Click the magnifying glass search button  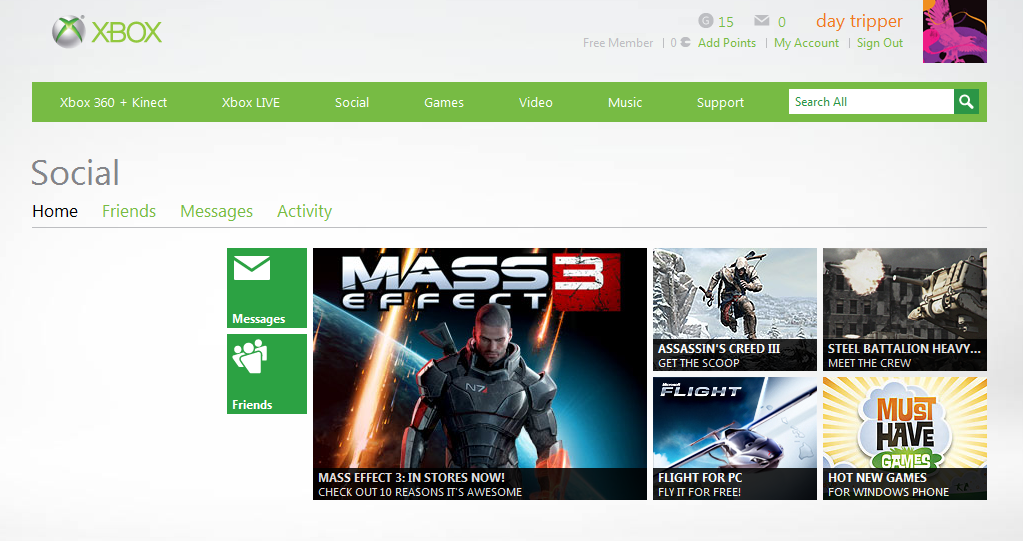pyautogui.click(x=966, y=102)
